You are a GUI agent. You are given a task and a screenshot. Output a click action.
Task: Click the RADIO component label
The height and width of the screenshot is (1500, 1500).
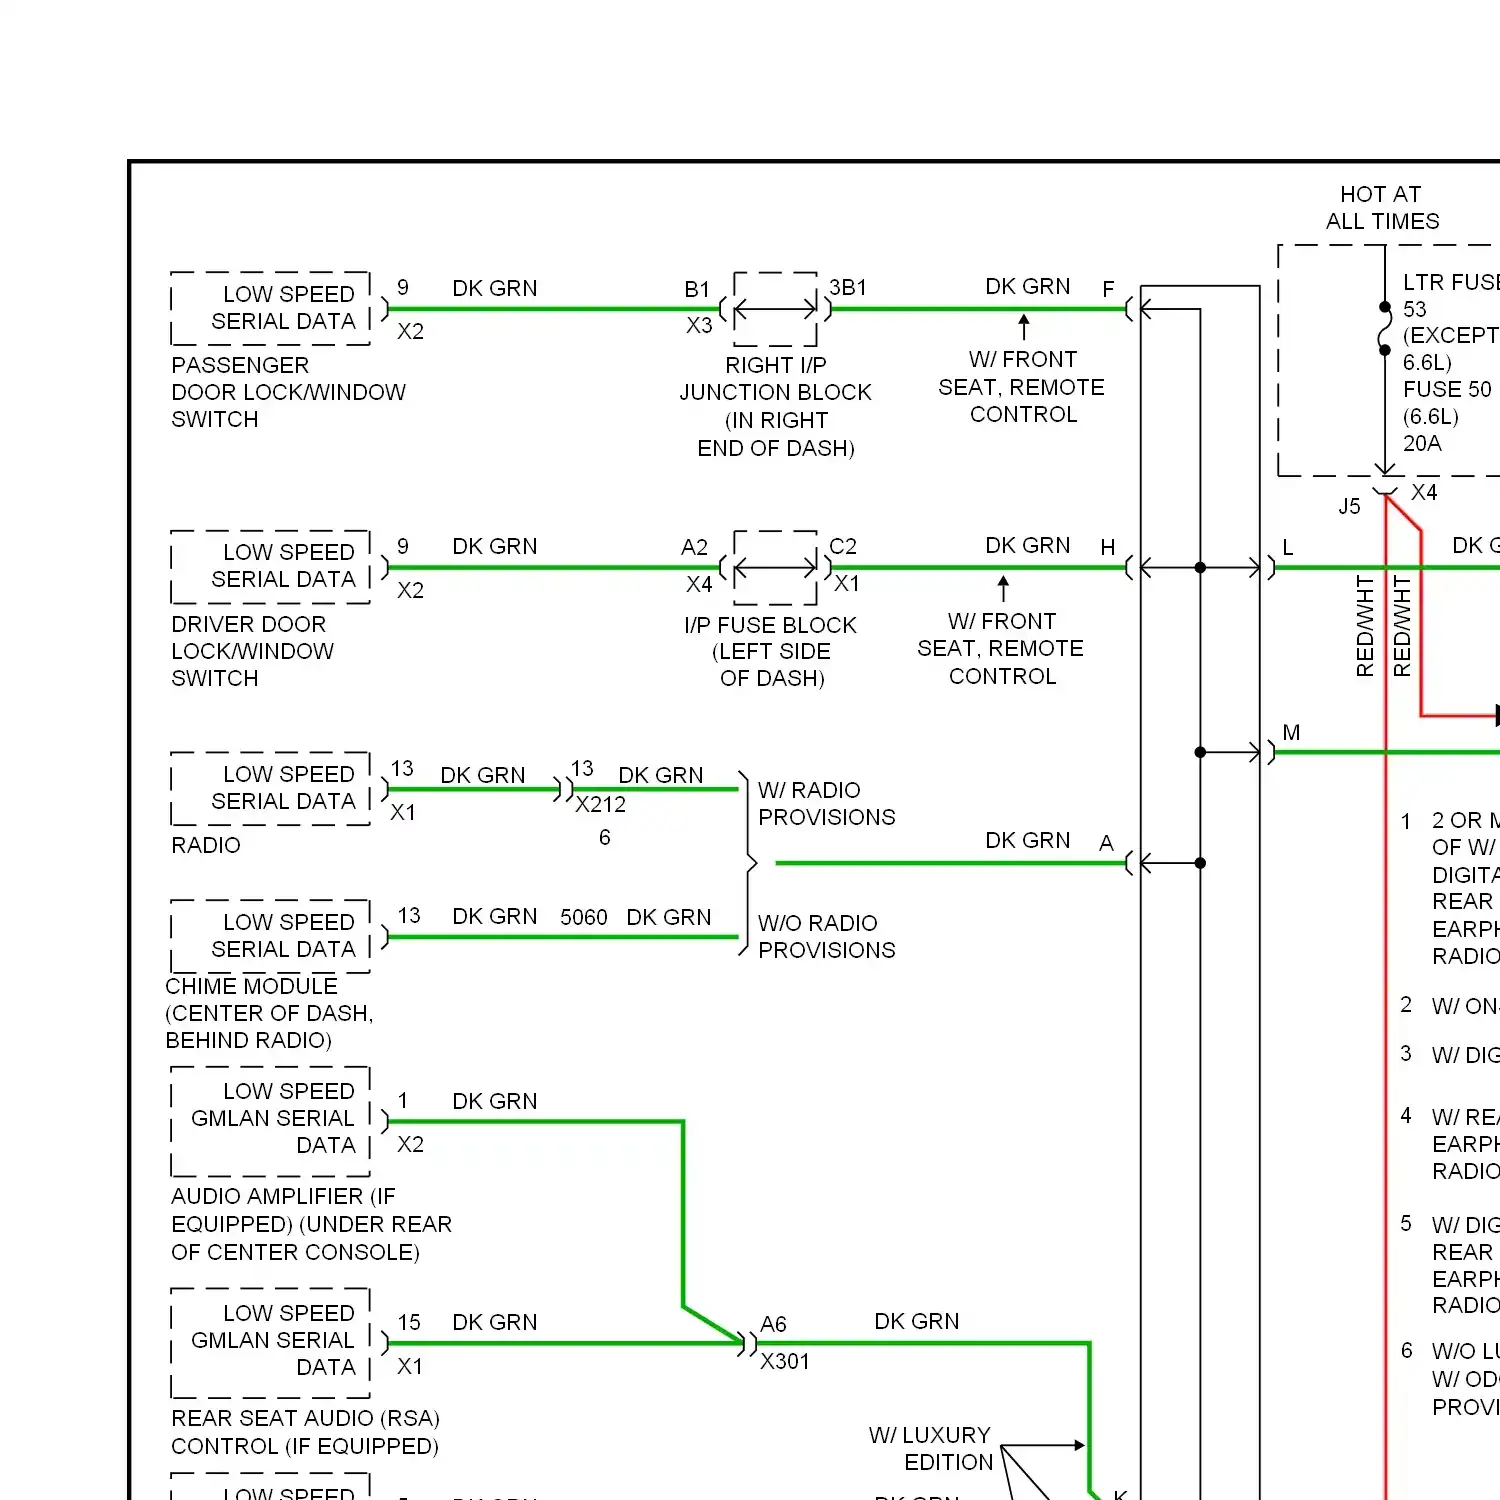[206, 846]
